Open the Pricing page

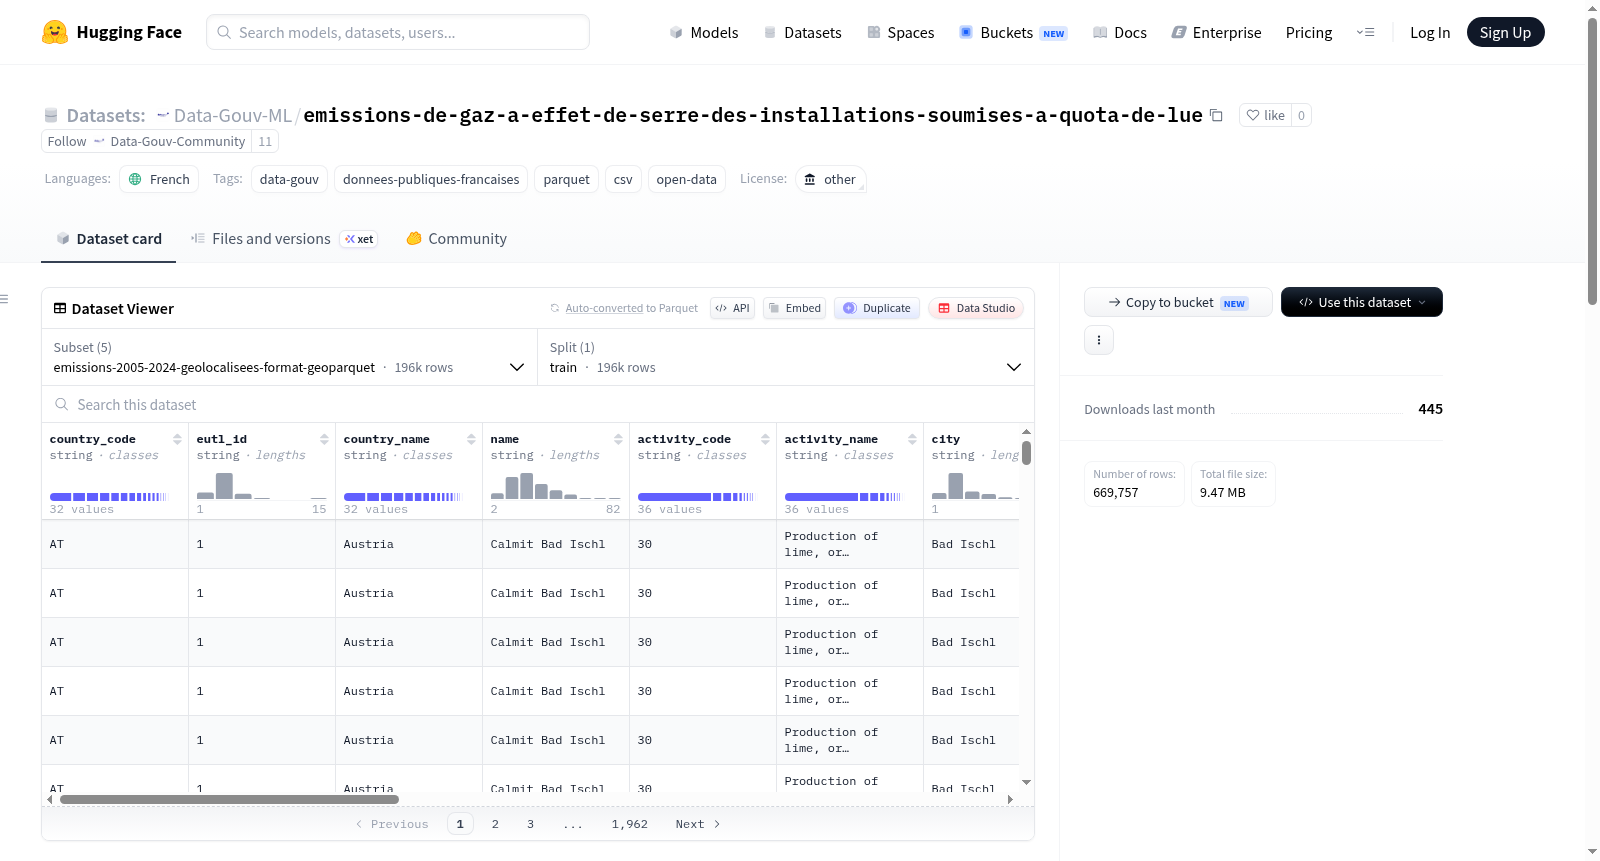click(x=1309, y=32)
